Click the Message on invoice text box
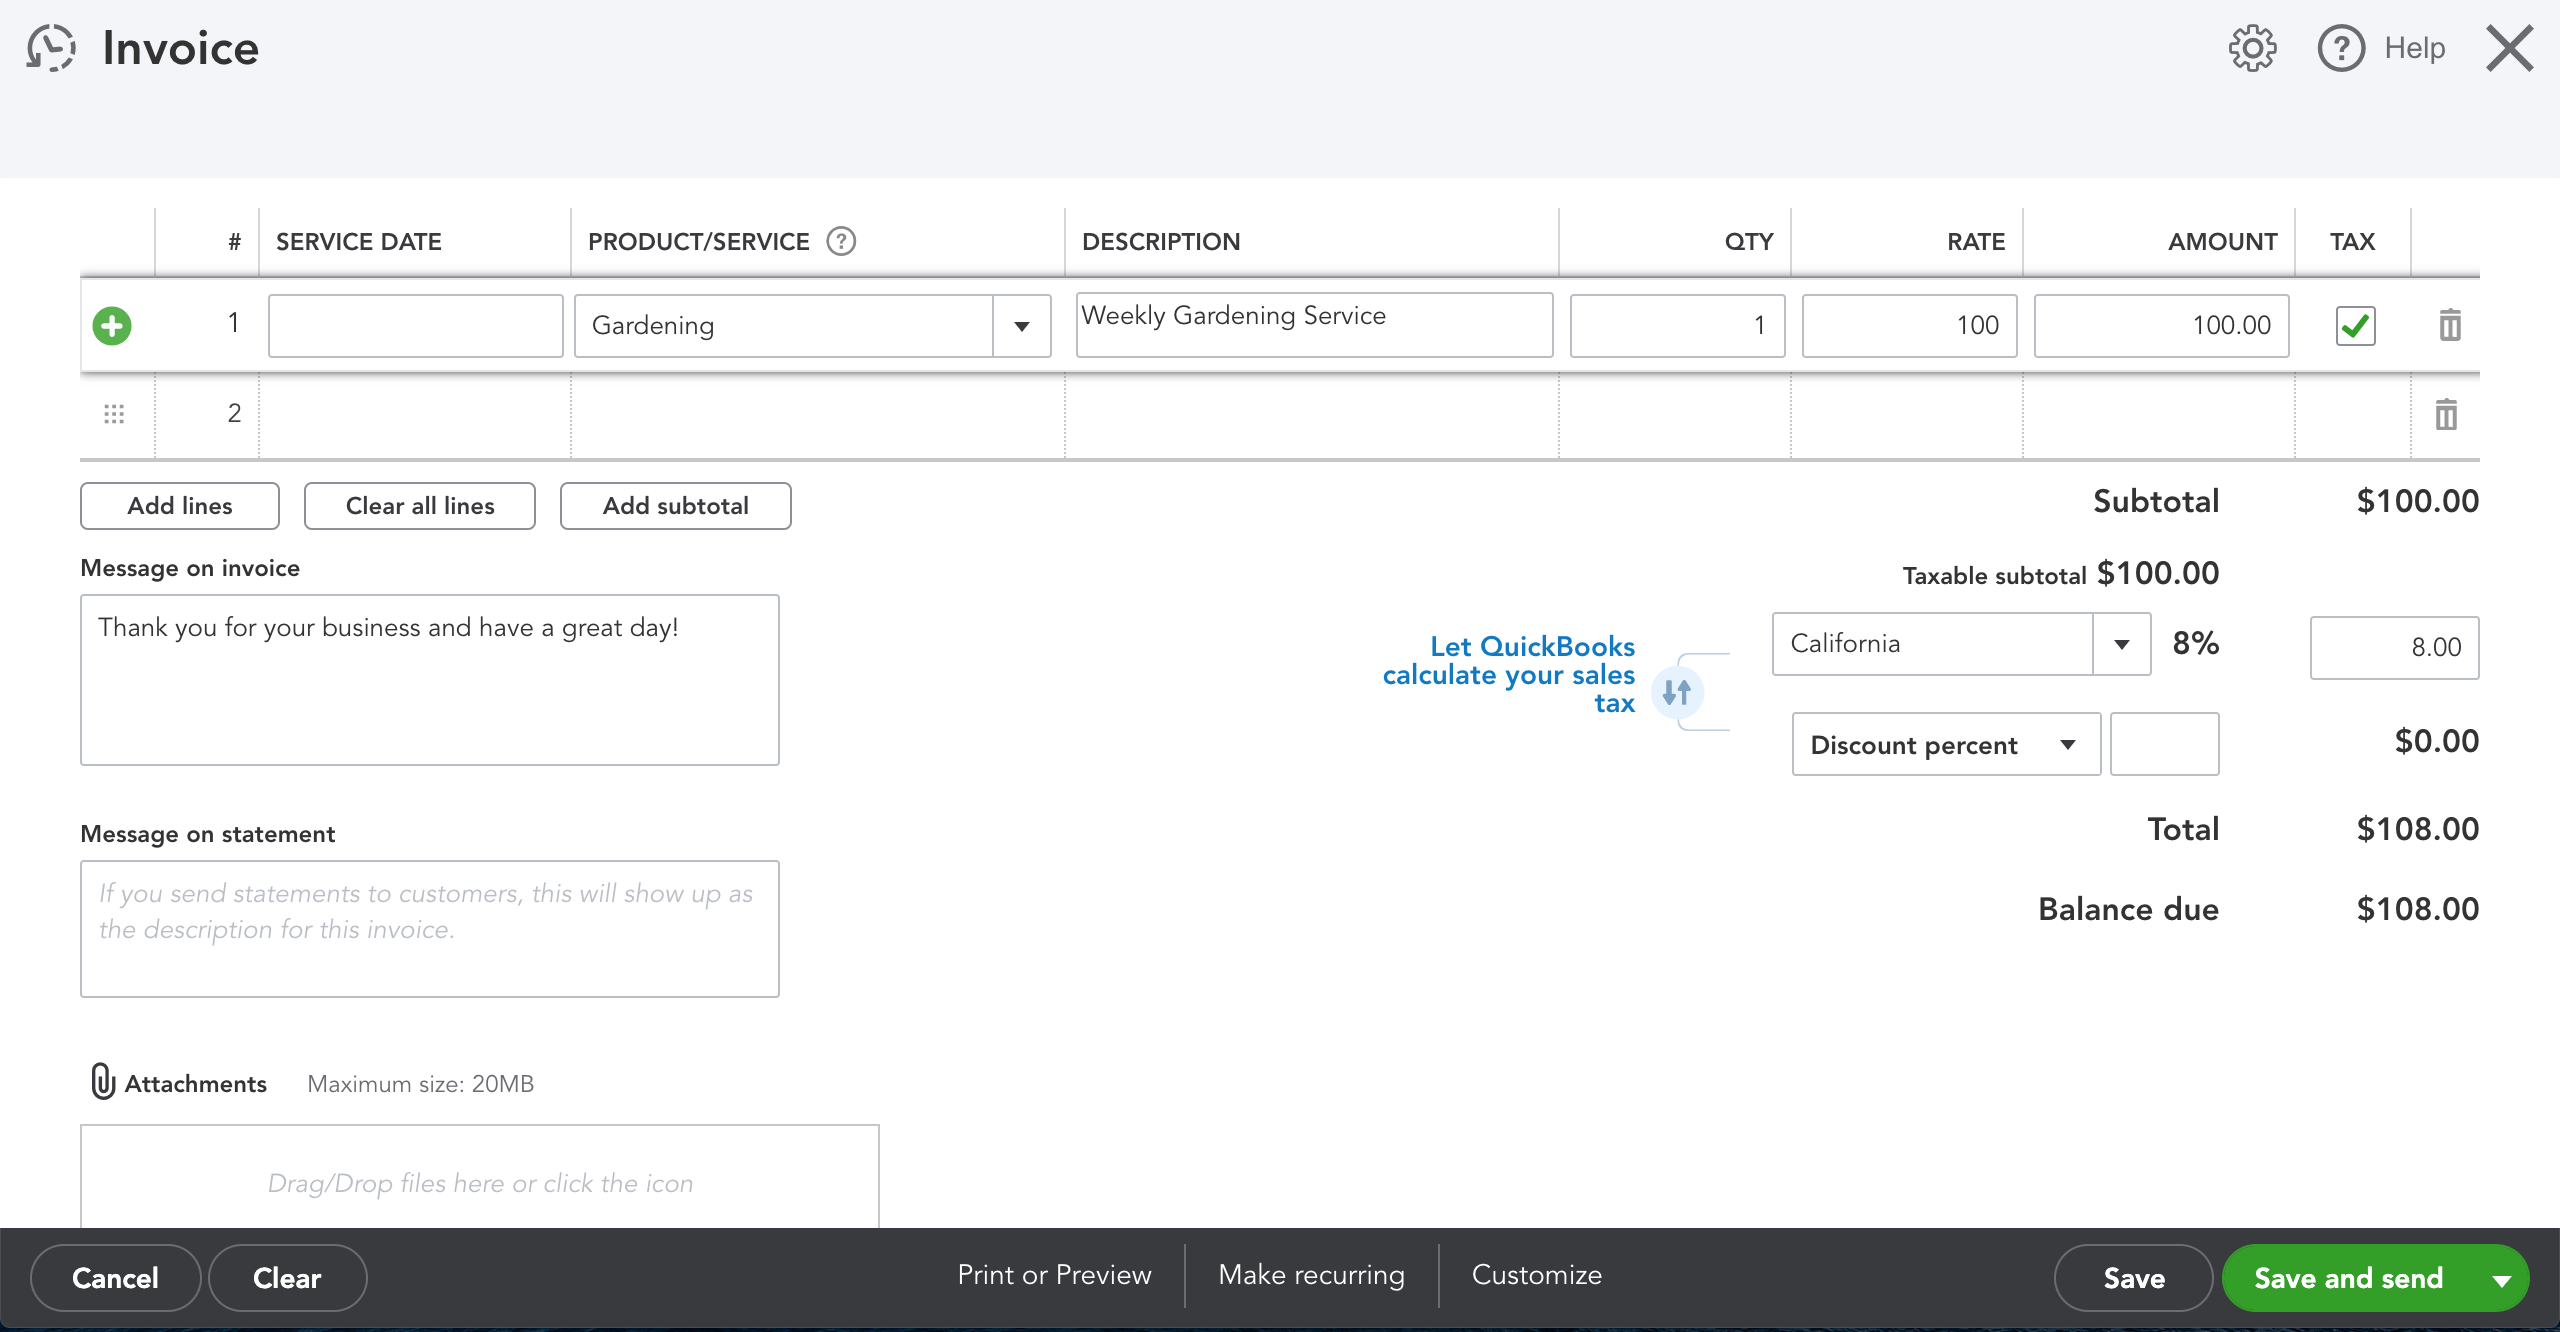Screen dimensions: 2560x1332 [x=430, y=680]
